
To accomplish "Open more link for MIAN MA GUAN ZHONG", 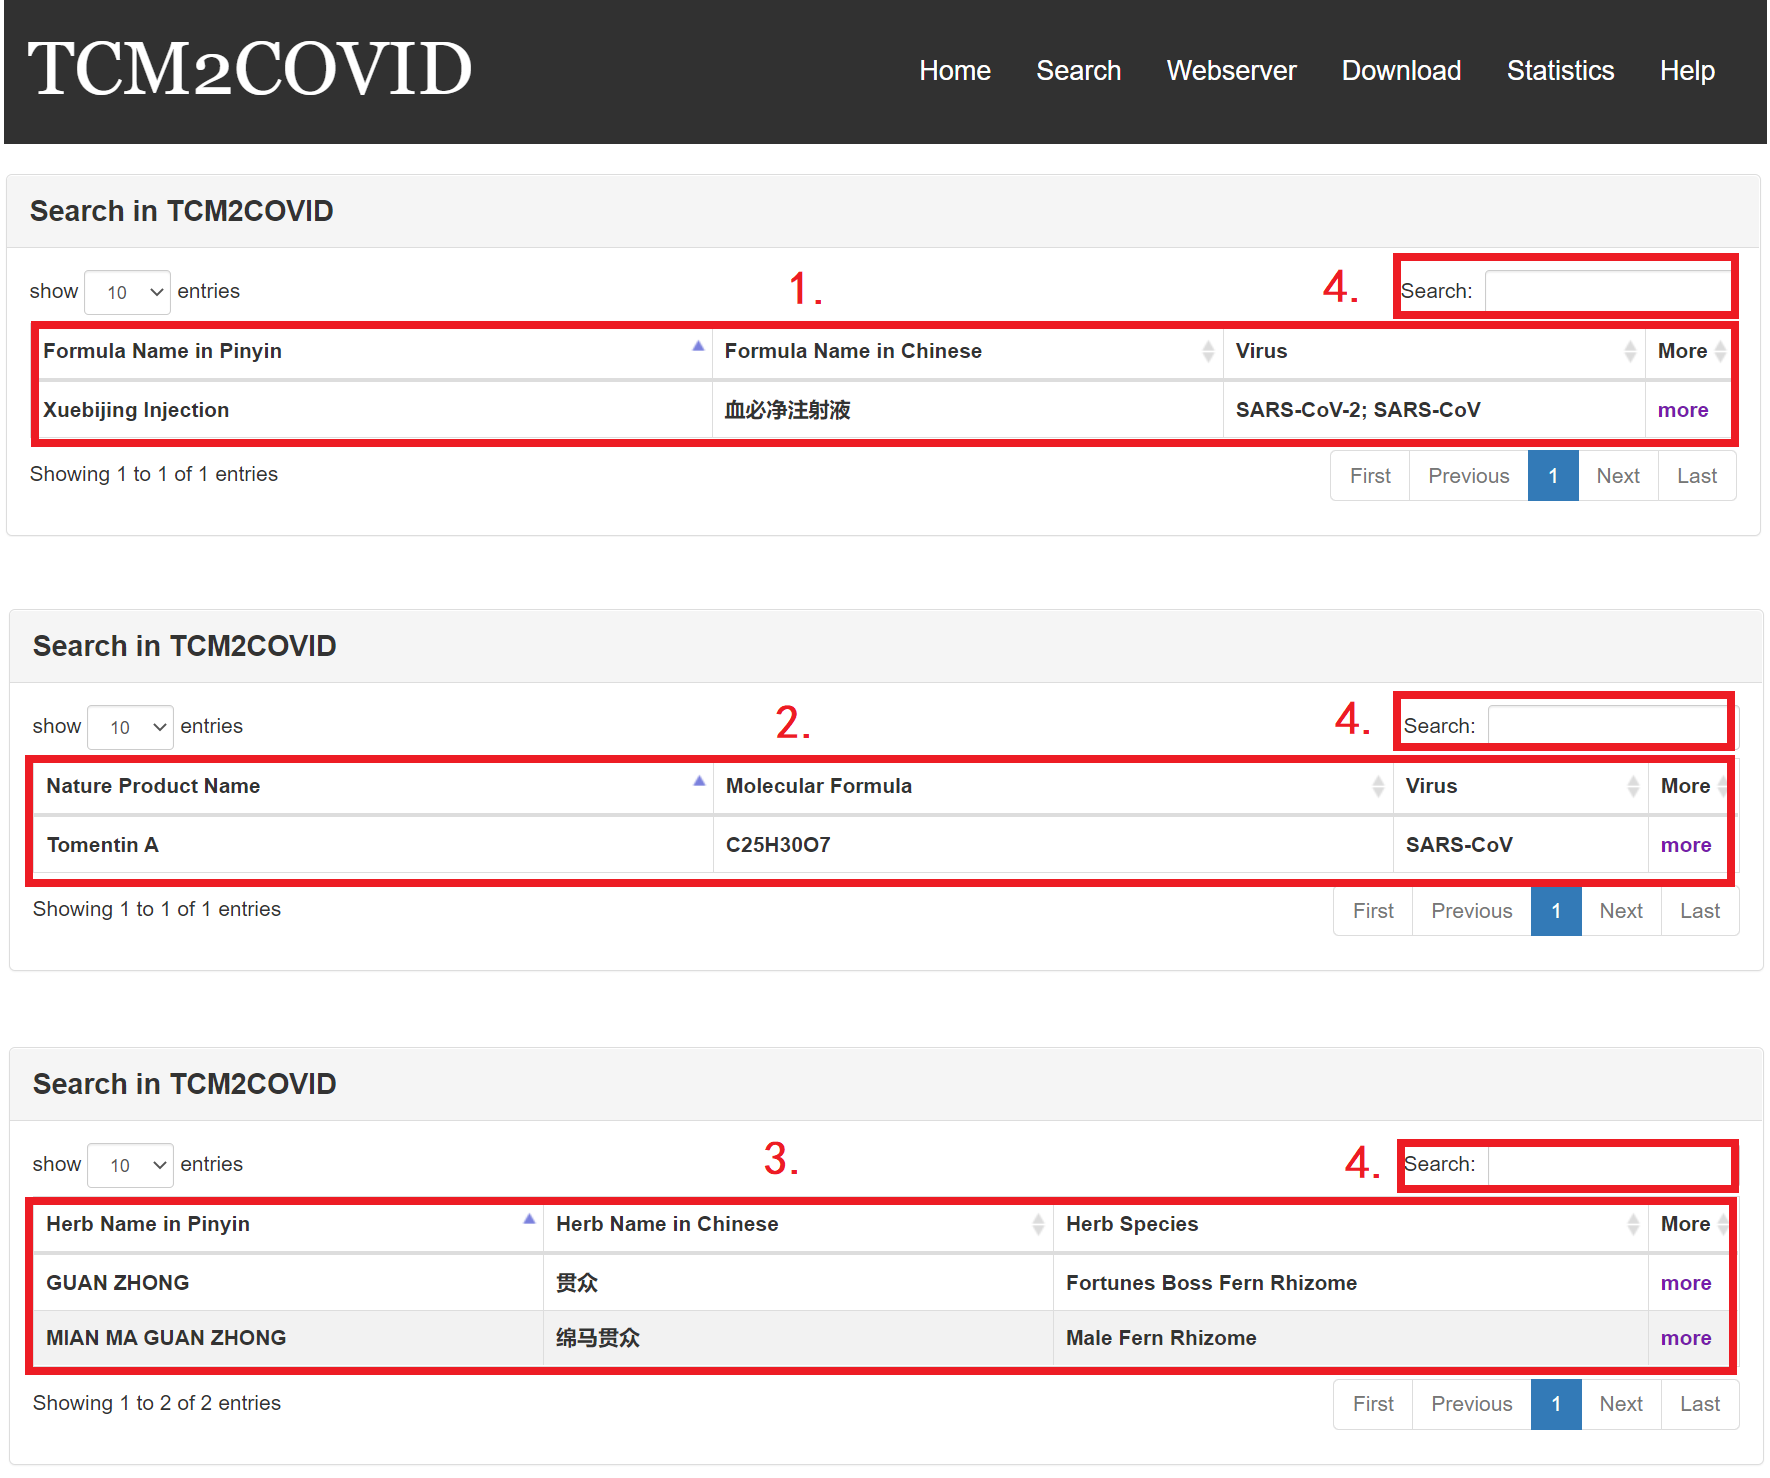I will [1685, 1338].
